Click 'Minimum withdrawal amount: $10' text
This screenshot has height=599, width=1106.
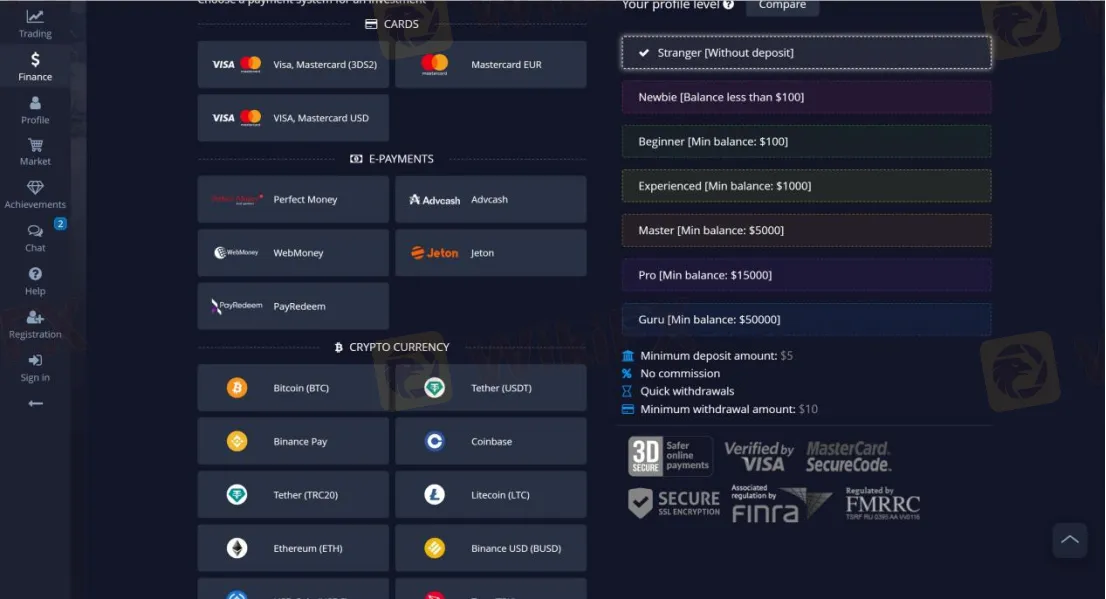(729, 409)
